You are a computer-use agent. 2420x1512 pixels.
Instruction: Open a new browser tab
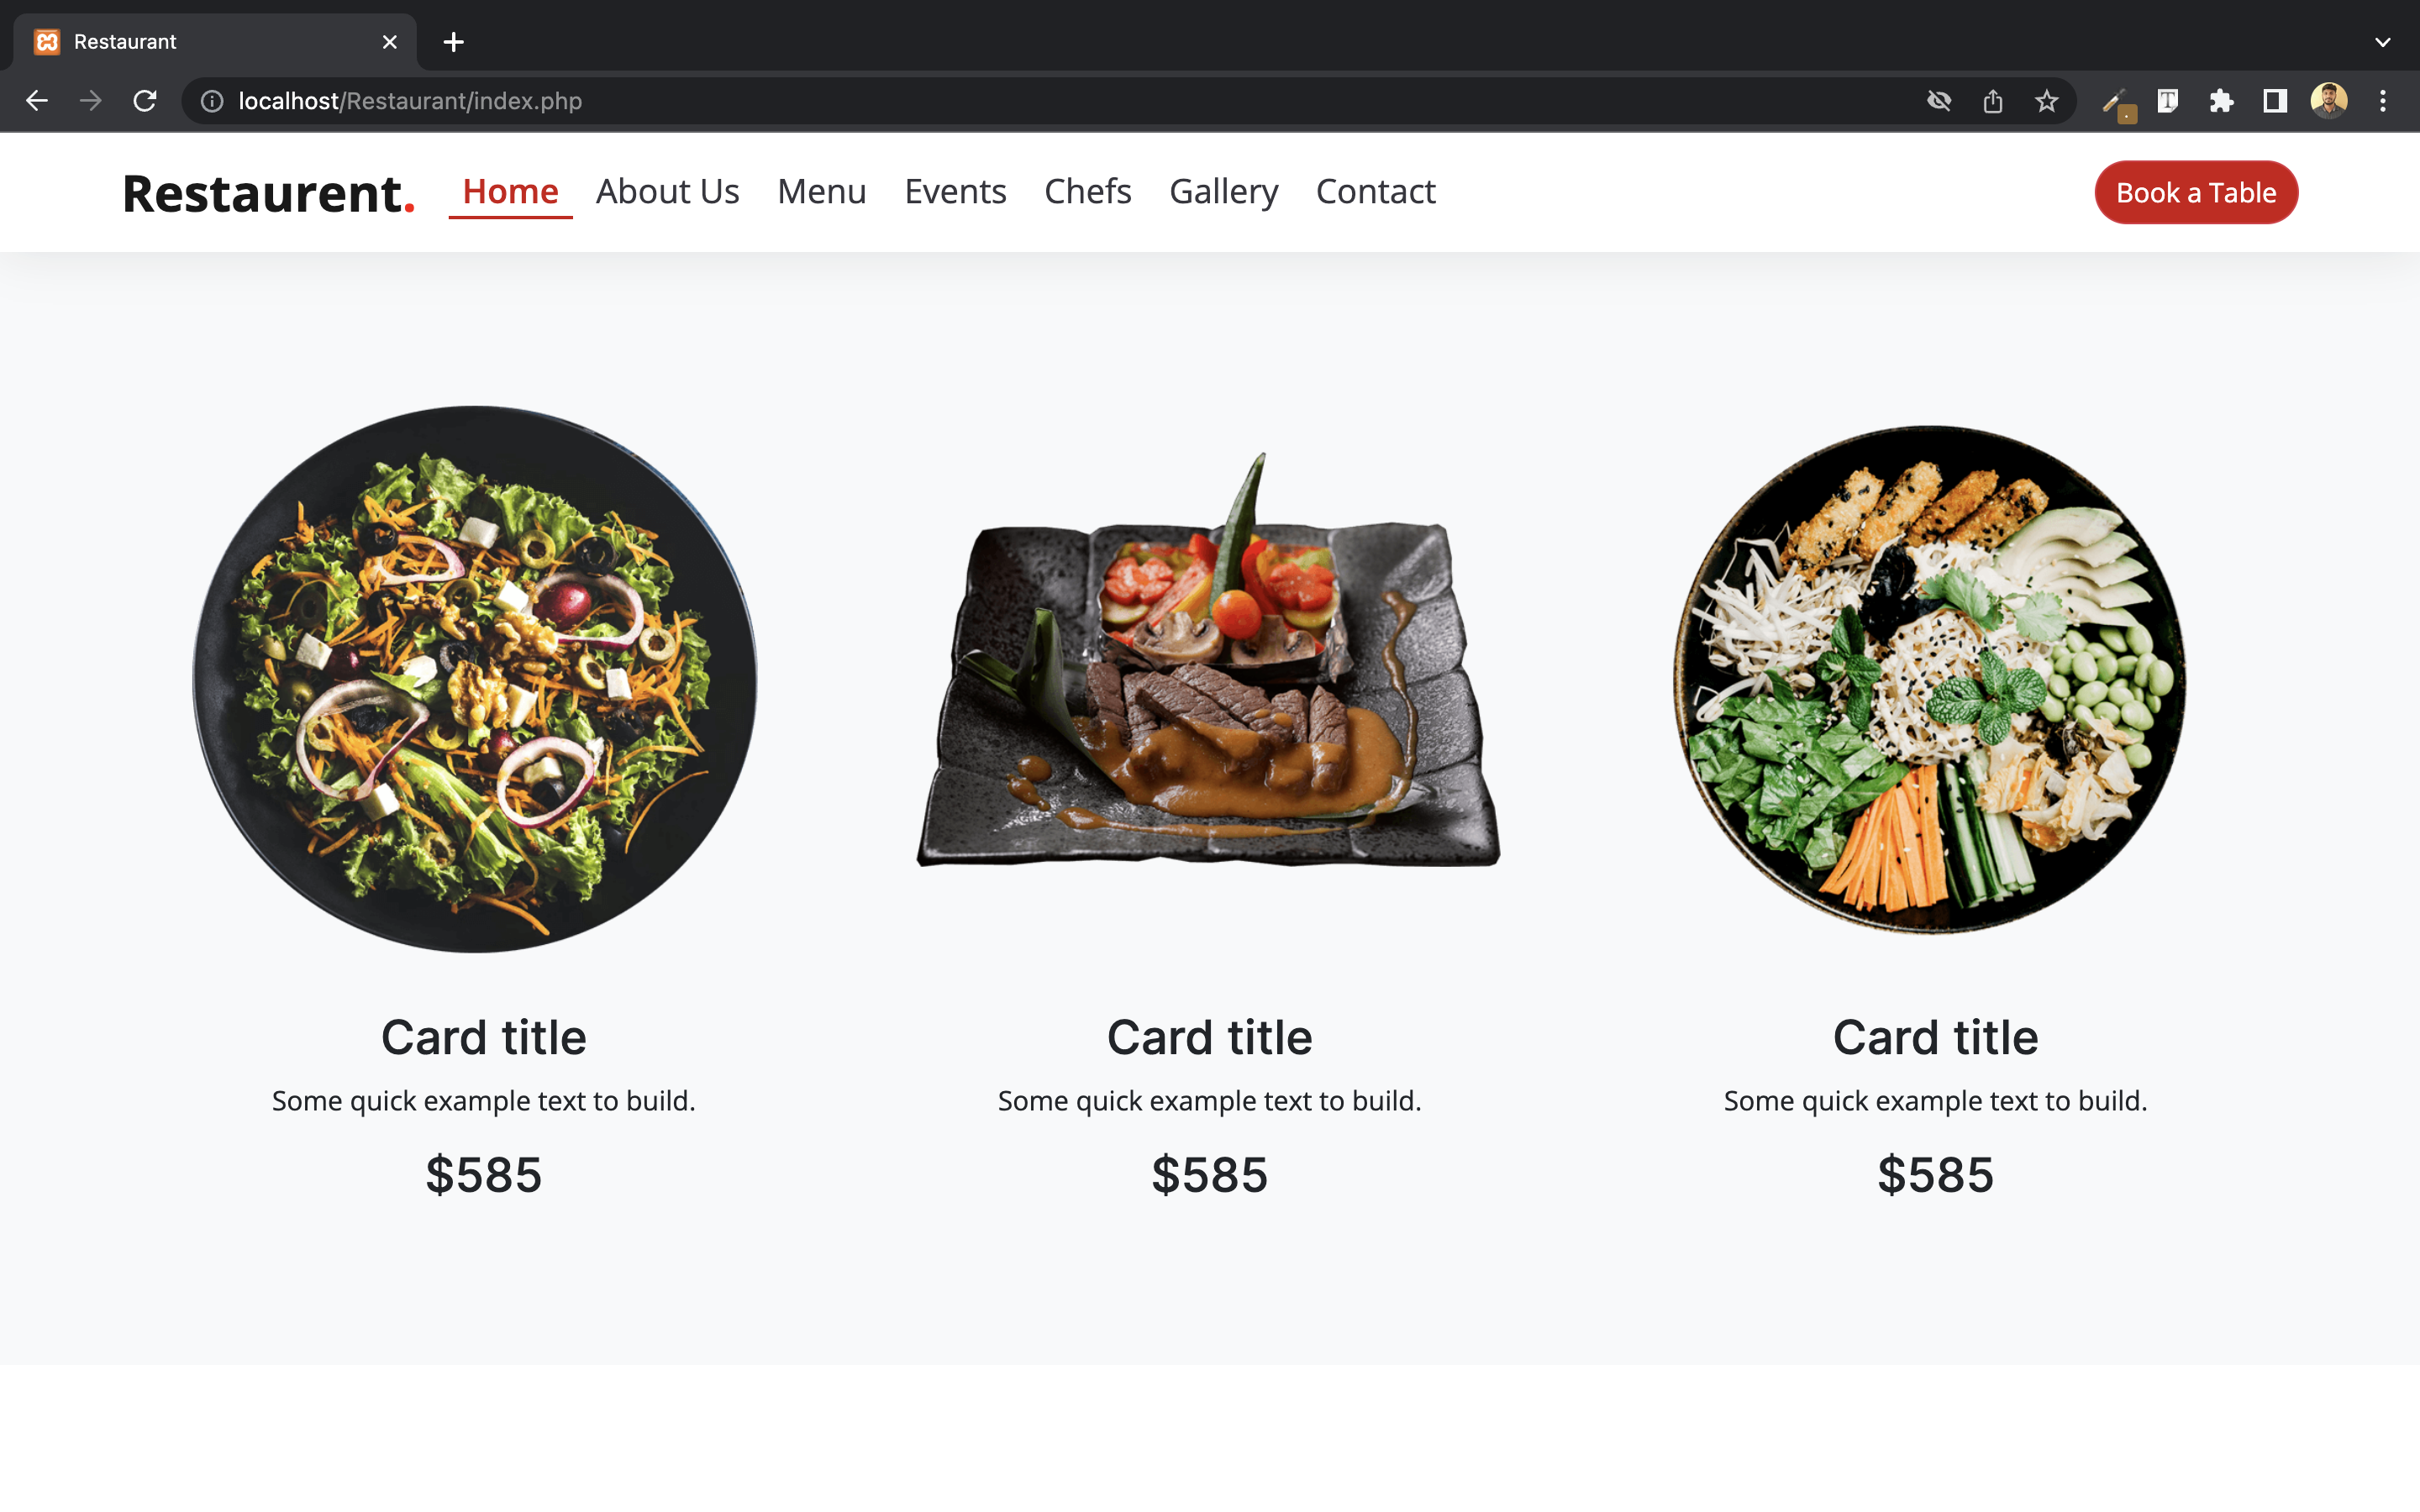(454, 42)
